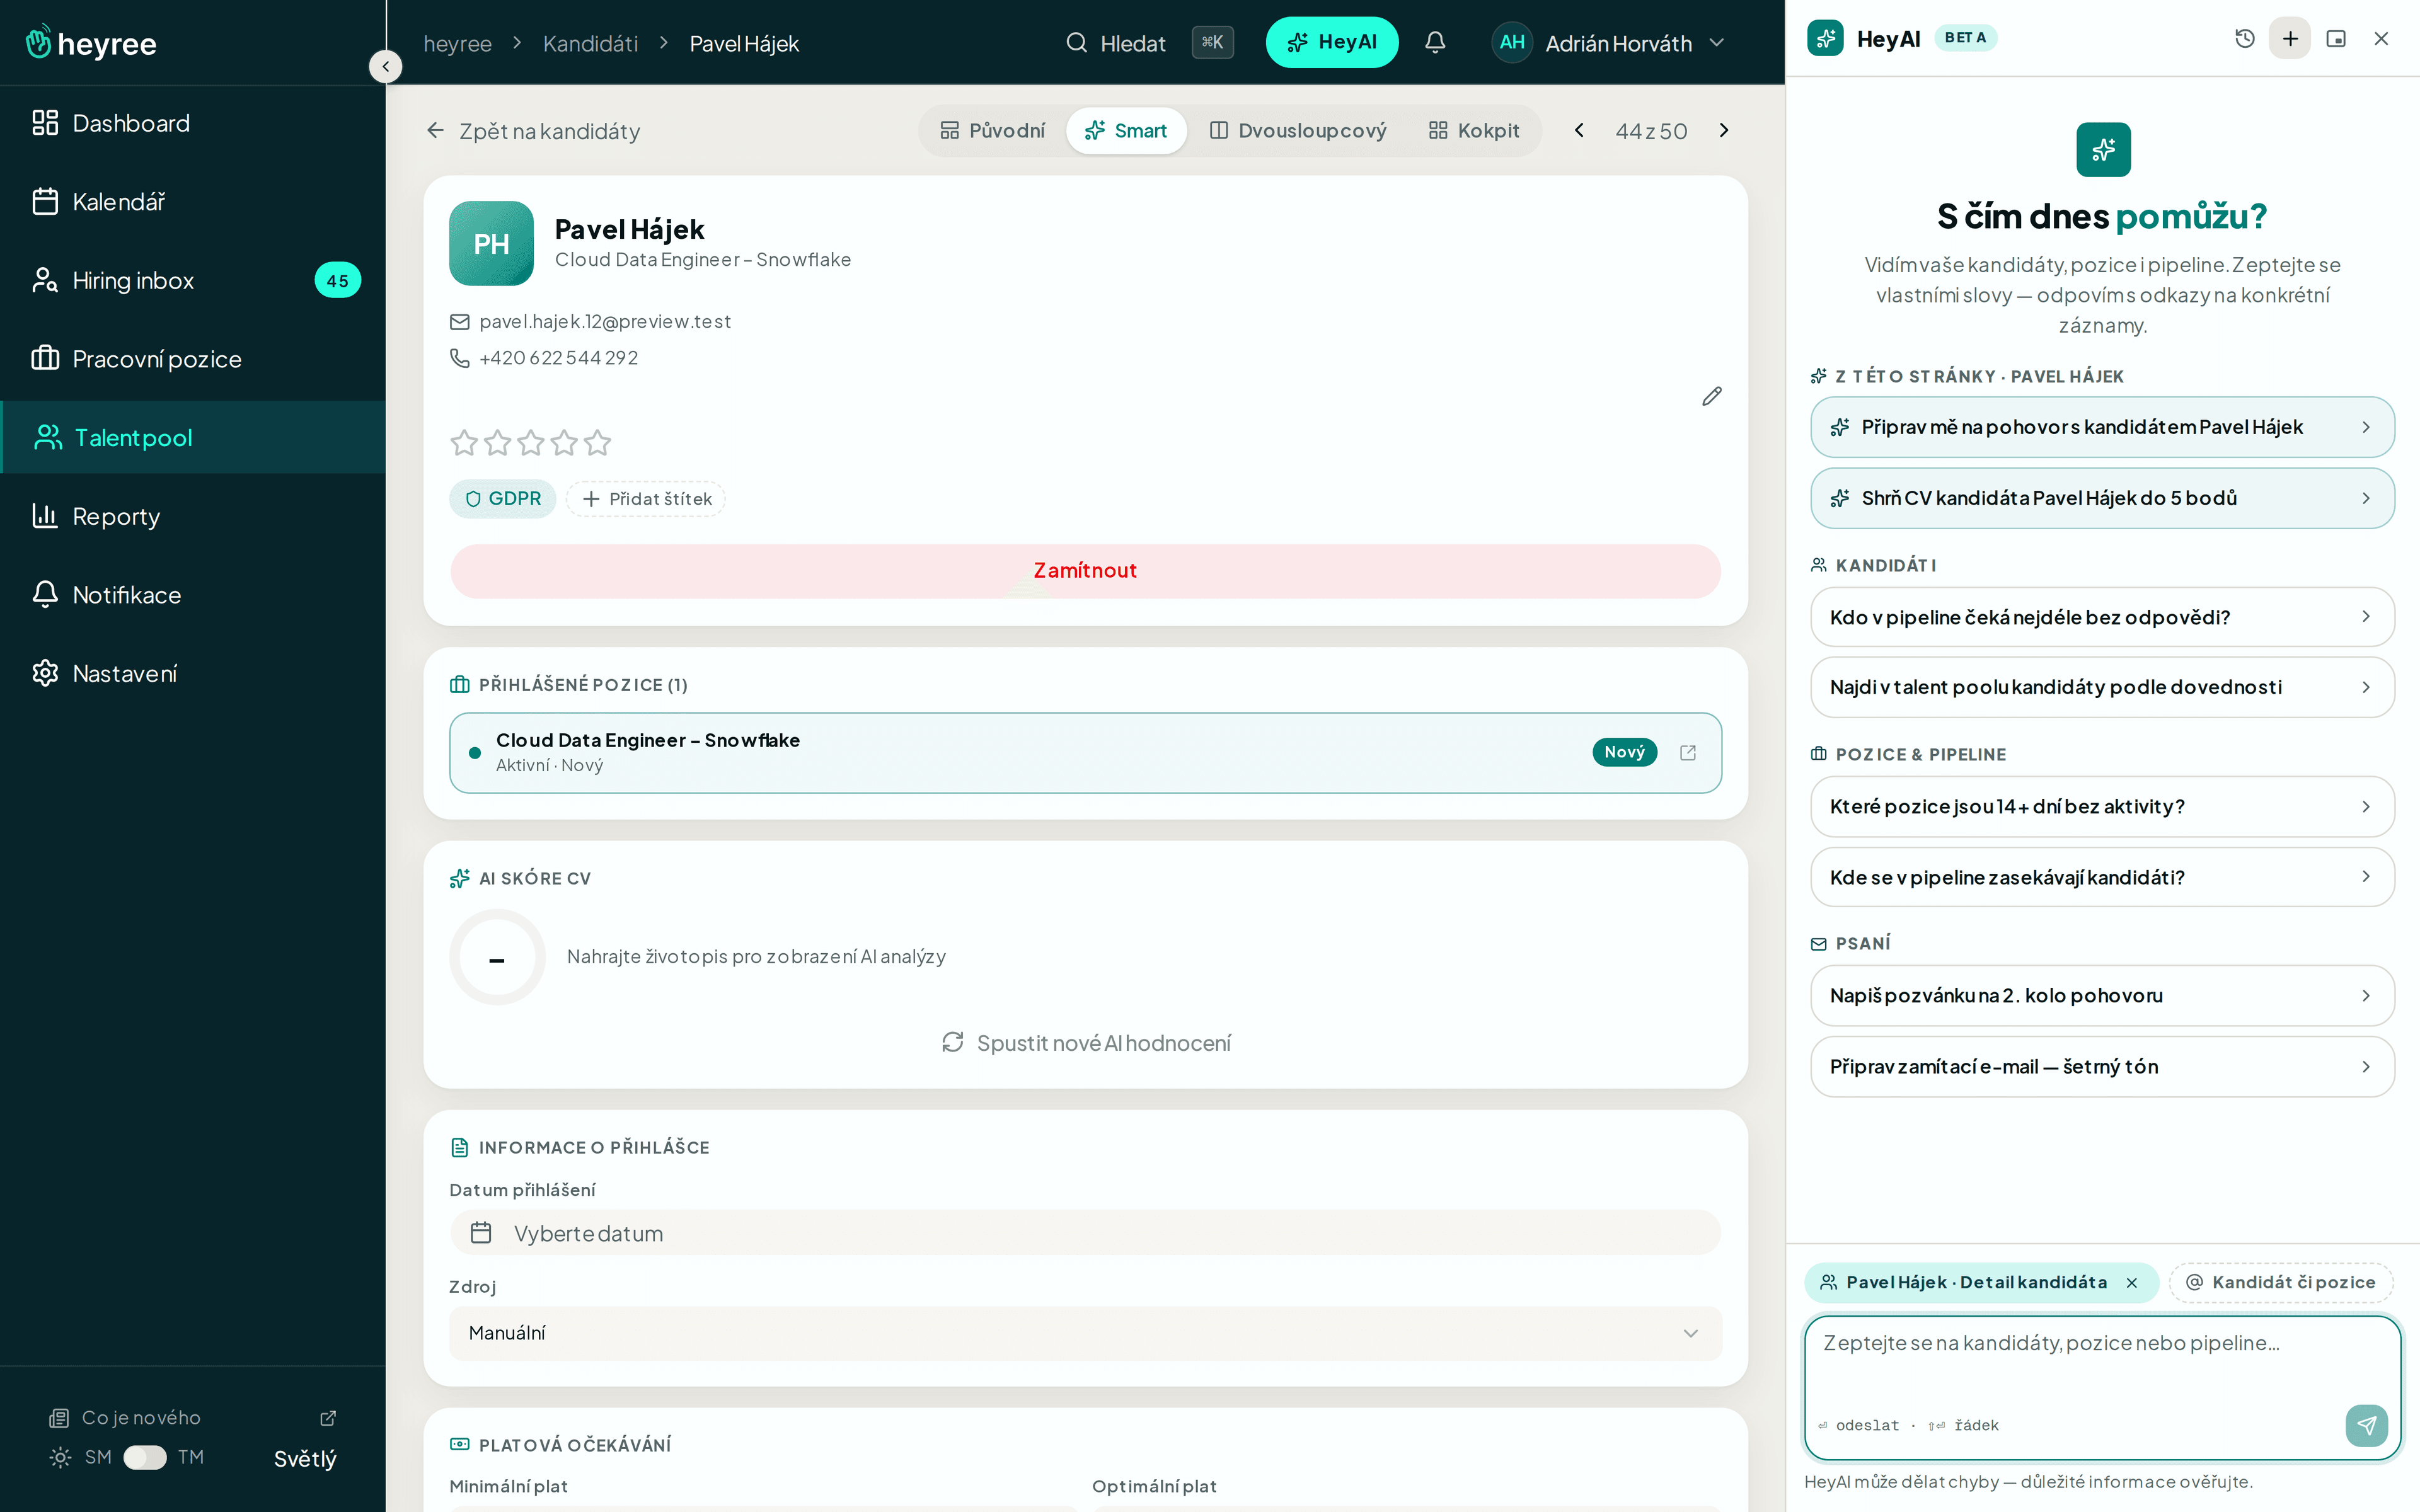Close the HeyAI panel
The height and width of the screenshot is (1512, 2420).
[2381, 39]
